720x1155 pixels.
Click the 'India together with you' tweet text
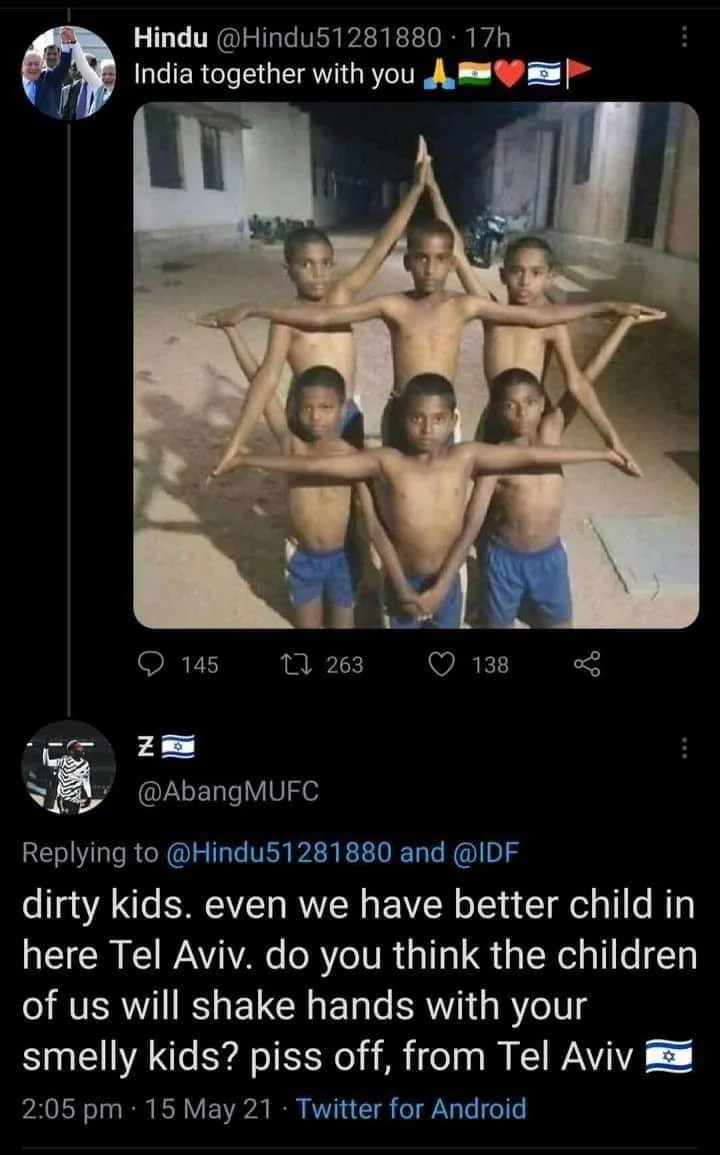274,74
